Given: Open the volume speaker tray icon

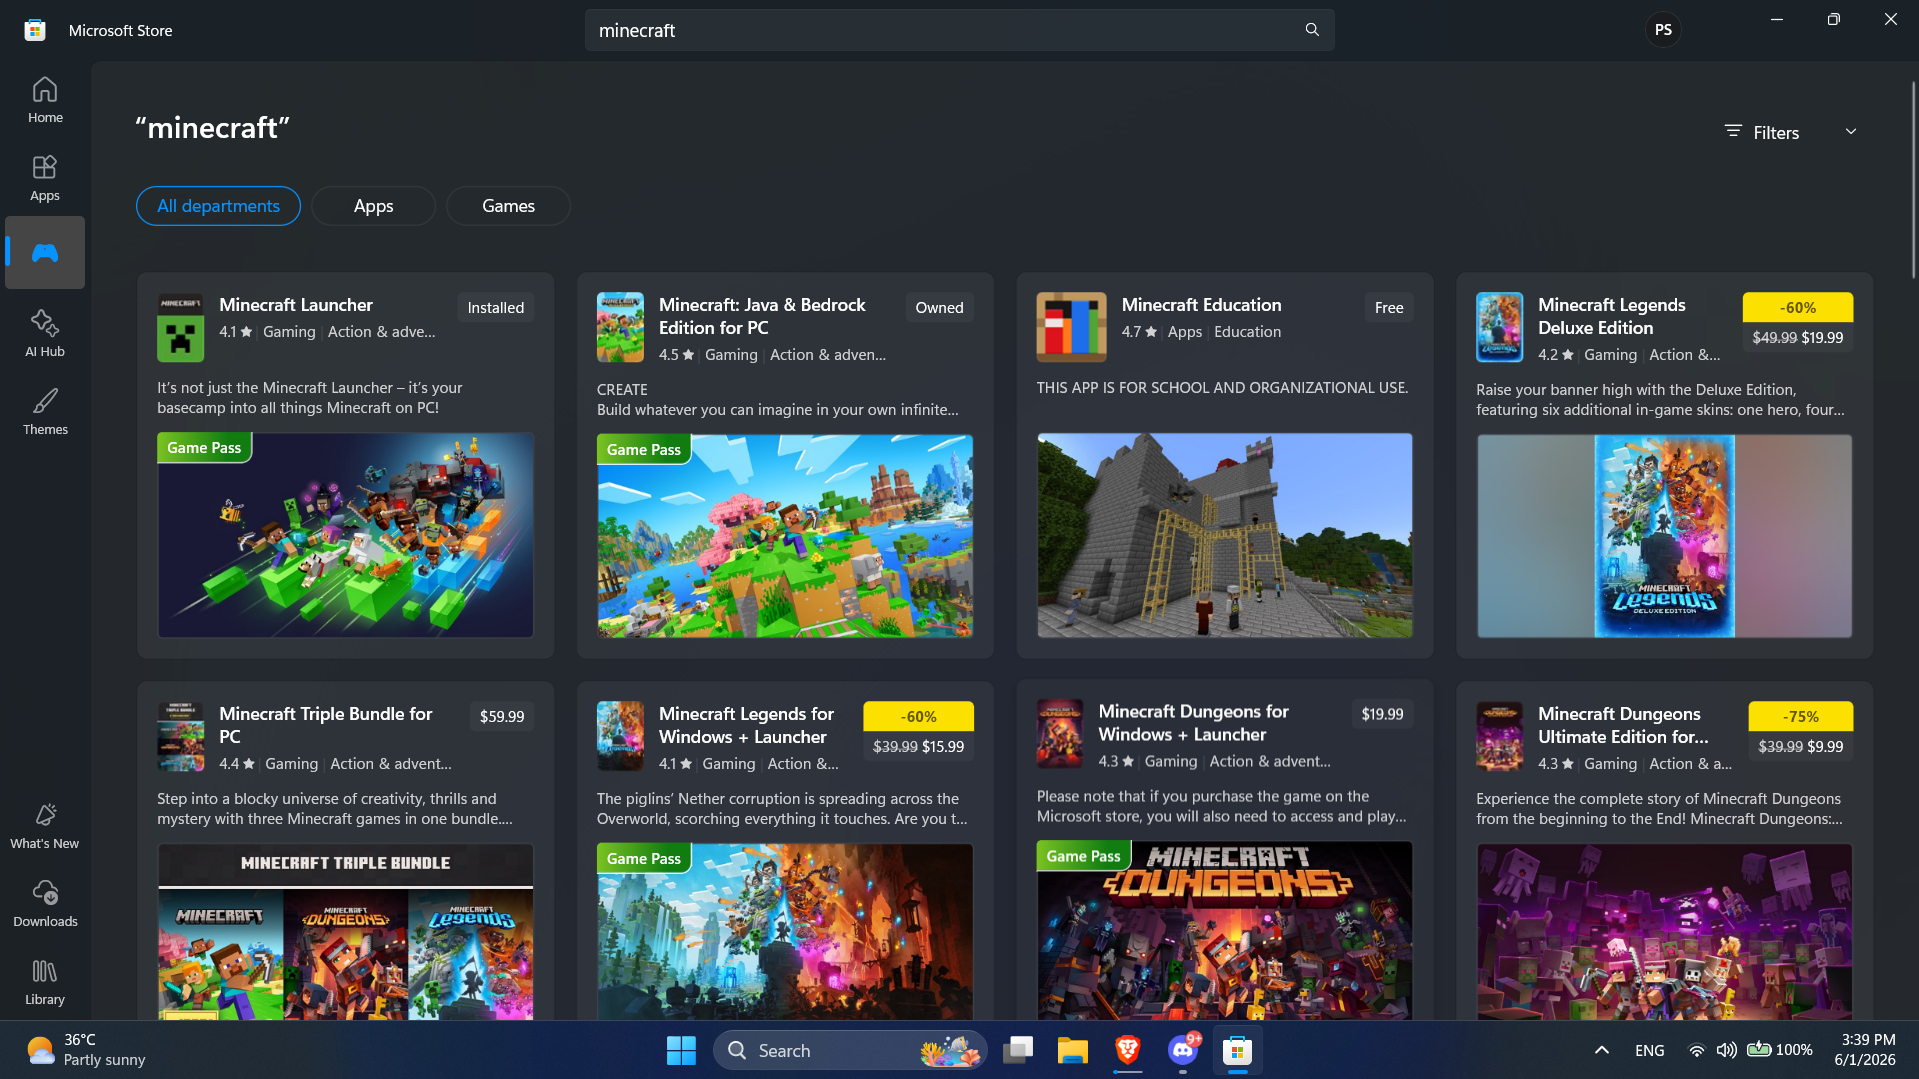Looking at the screenshot, I should click(1727, 1050).
